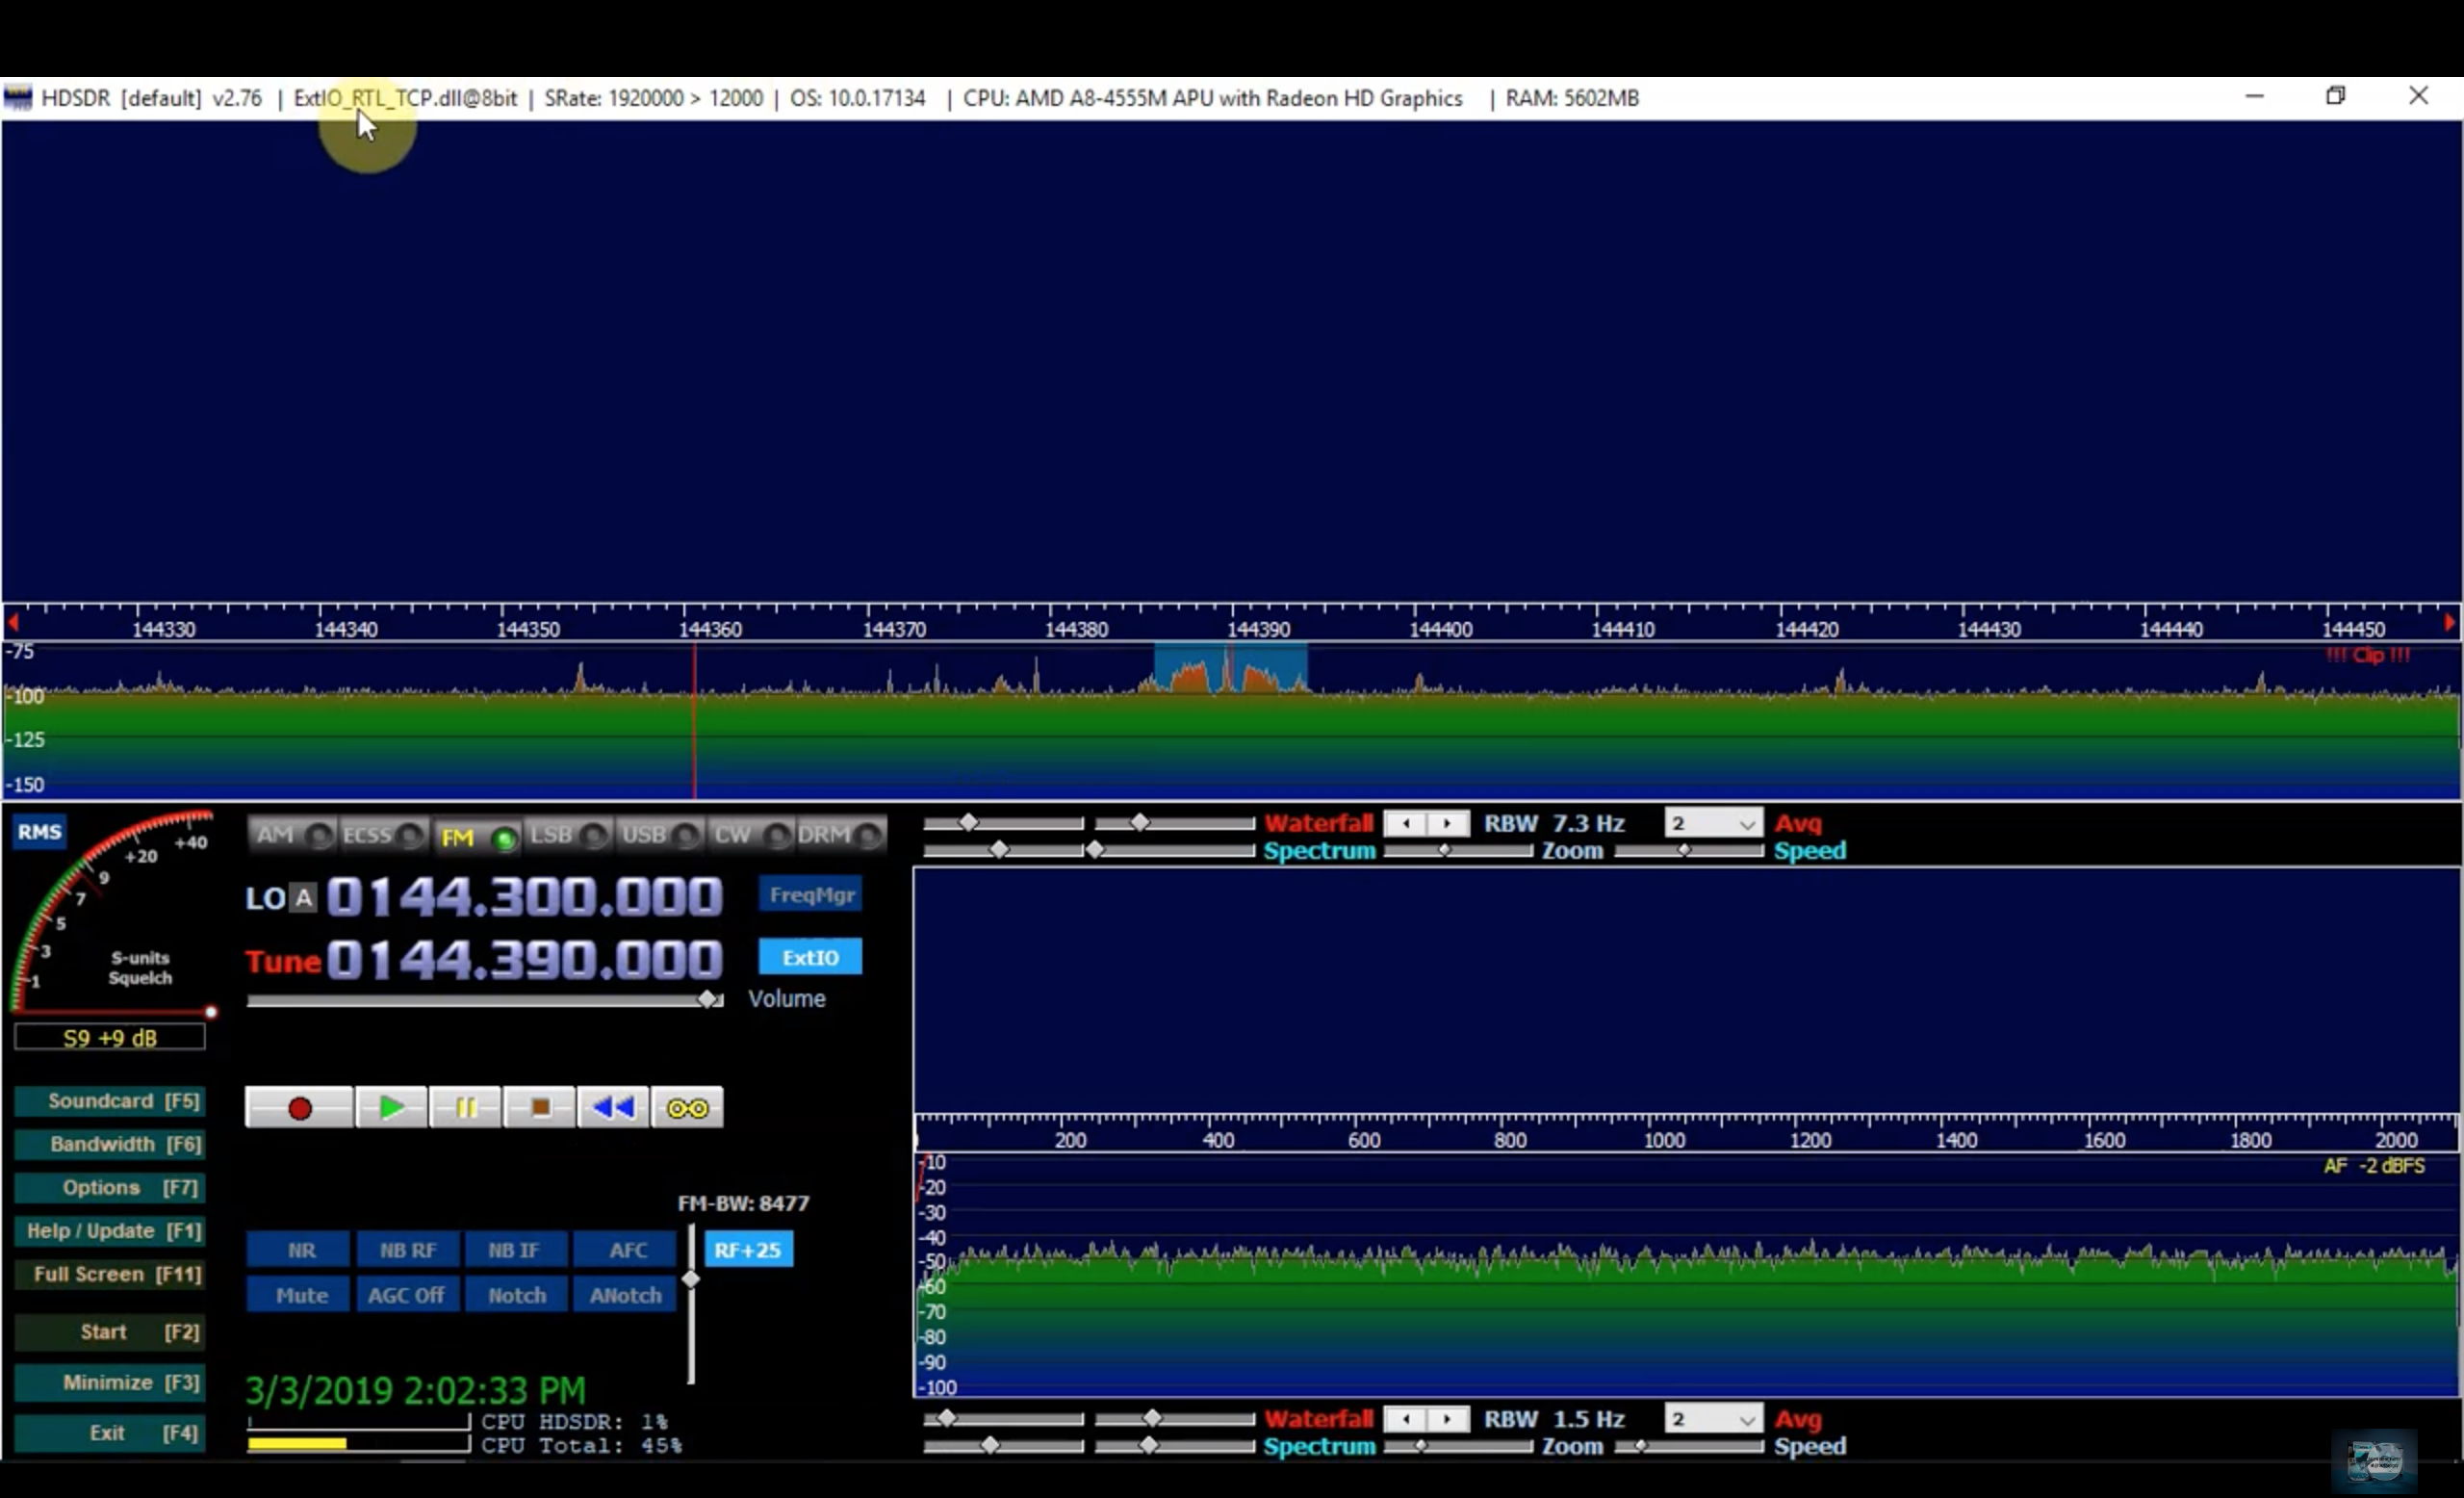Toggle the RF+25 gain button
The height and width of the screenshot is (1498, 2464).
[x=748, y=1250]
